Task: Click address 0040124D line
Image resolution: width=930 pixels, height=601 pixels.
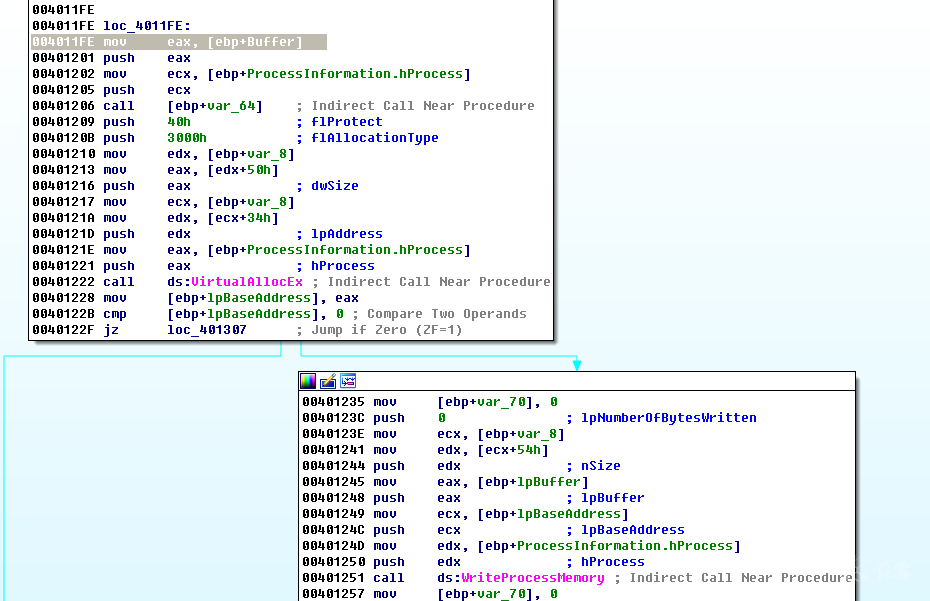Action: (x=521, y=546)
